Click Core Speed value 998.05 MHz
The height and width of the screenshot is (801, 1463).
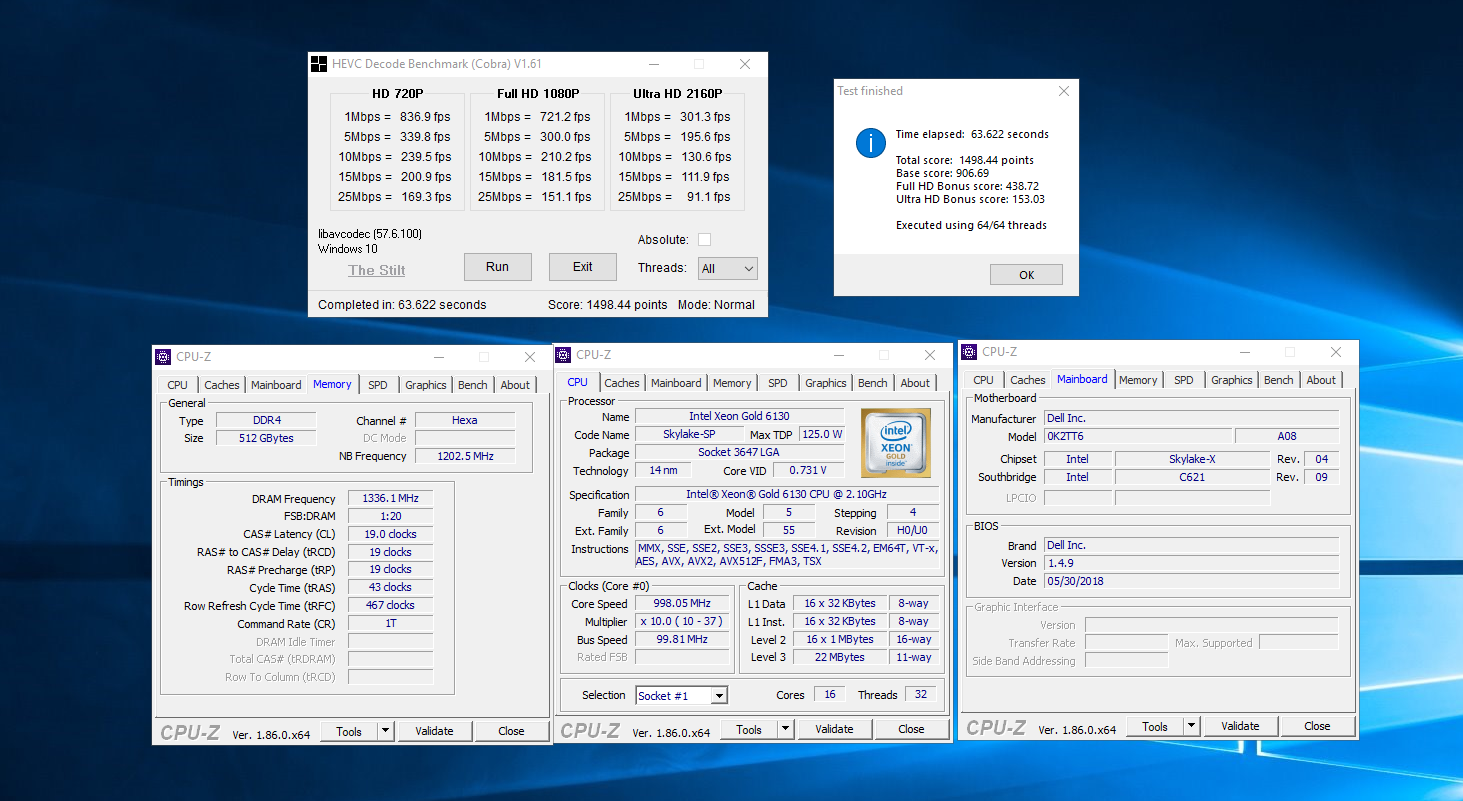pyautogui.click(x=683, y=604)
